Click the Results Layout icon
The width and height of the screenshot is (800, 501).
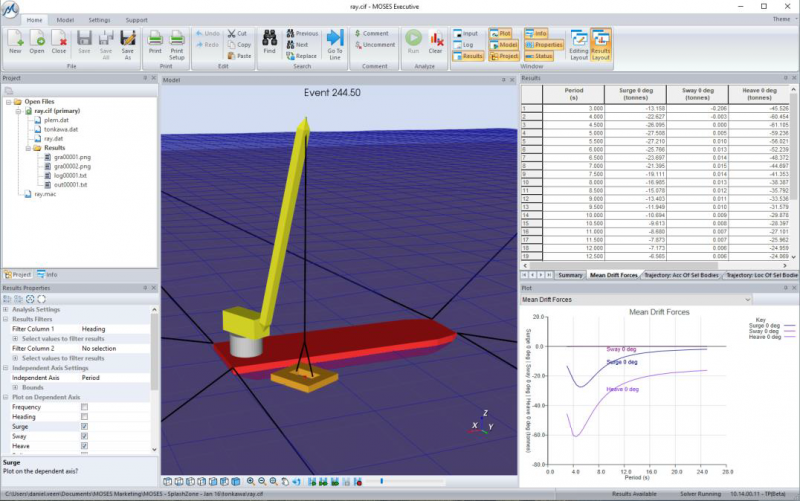pyautogui.click(x=601, y=39)
